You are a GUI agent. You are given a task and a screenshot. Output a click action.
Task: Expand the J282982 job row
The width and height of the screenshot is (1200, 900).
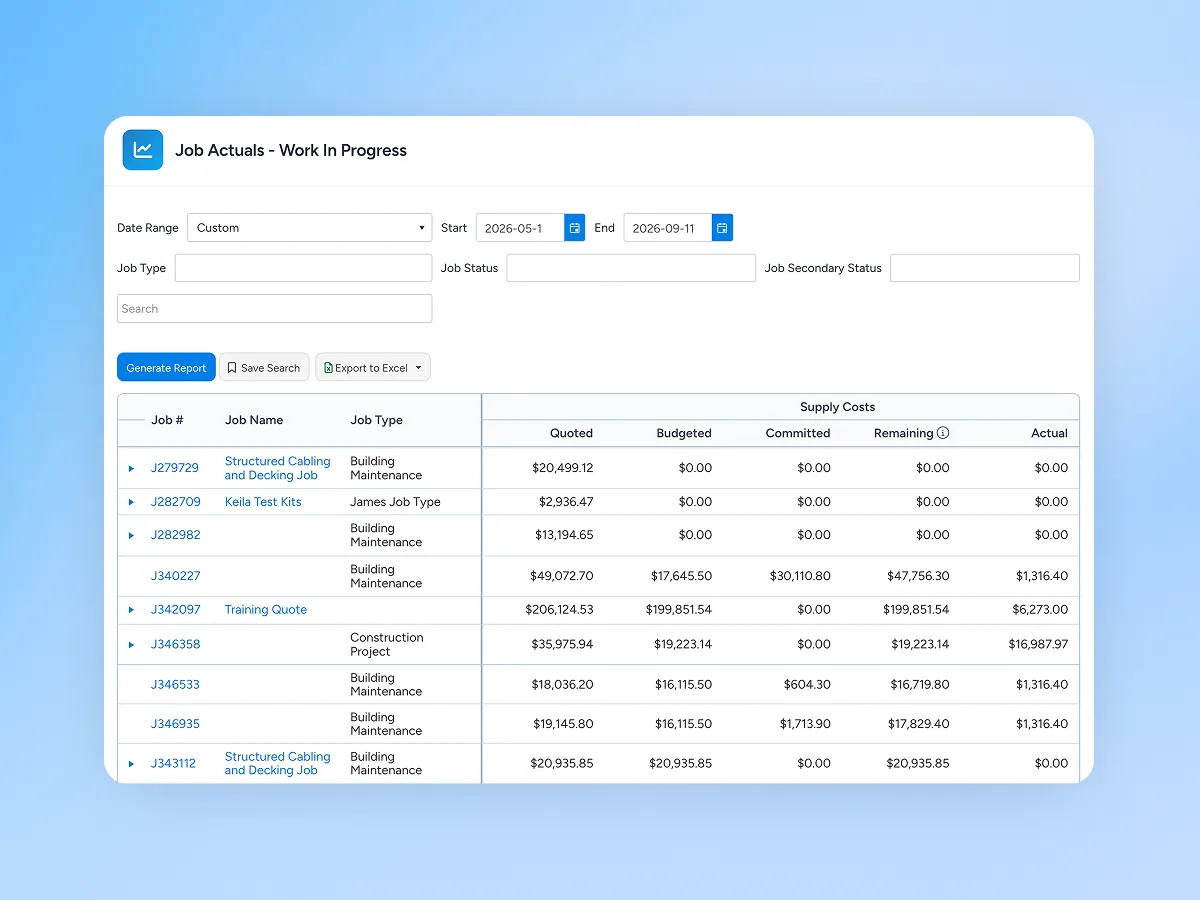(131, 535)
